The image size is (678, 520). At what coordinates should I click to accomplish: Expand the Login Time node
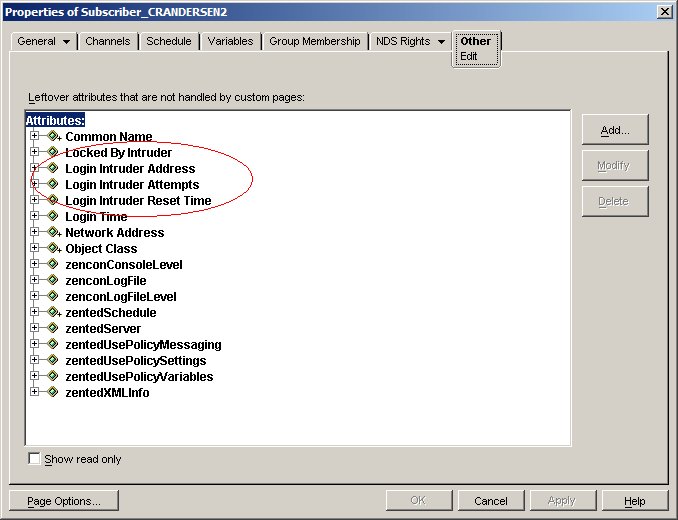[35, 216]
